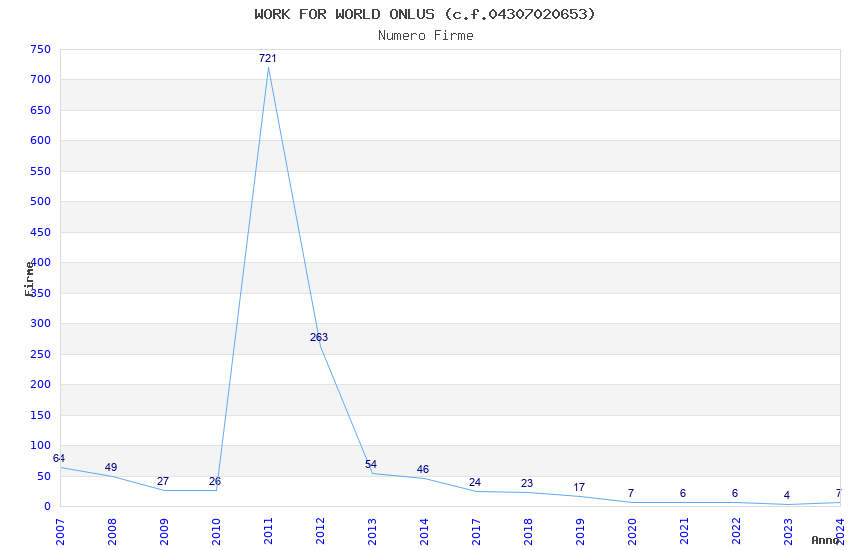Click x-axis year label 2012
Viewport: 850px width, 550px height.
(320, 532)
